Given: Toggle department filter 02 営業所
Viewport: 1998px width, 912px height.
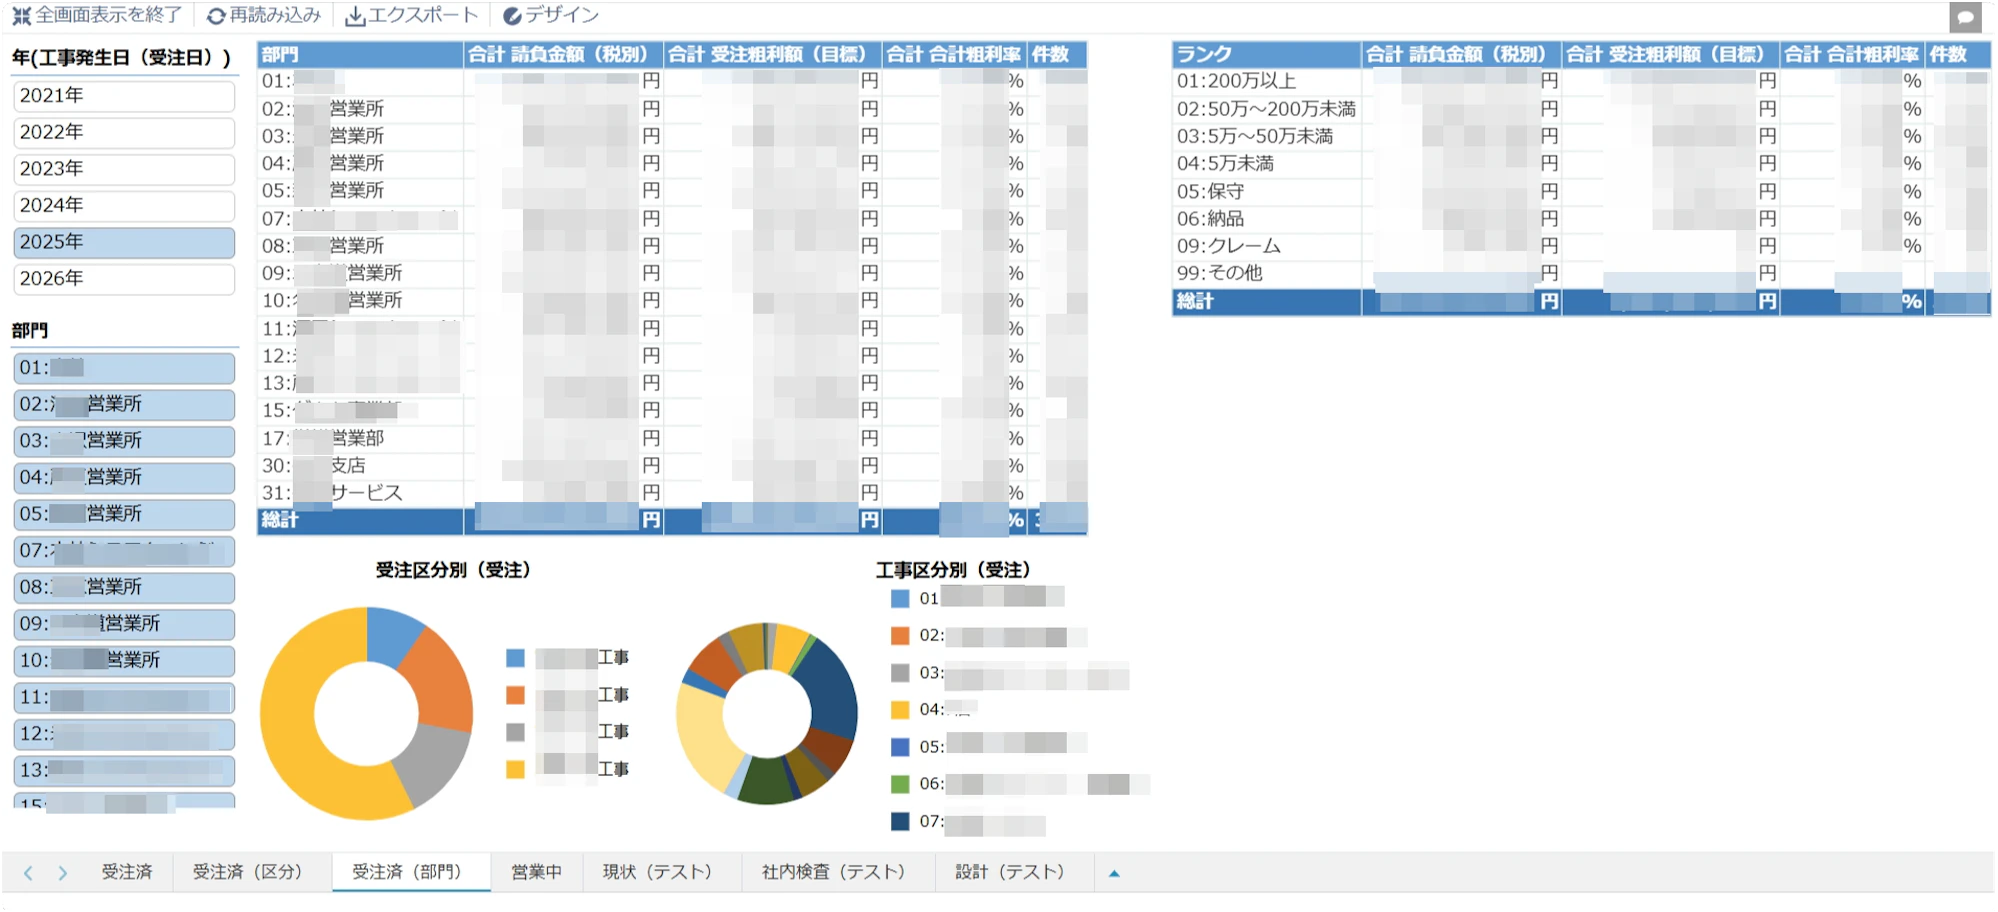Looking at the screenshot, I should tap(124, 404).
